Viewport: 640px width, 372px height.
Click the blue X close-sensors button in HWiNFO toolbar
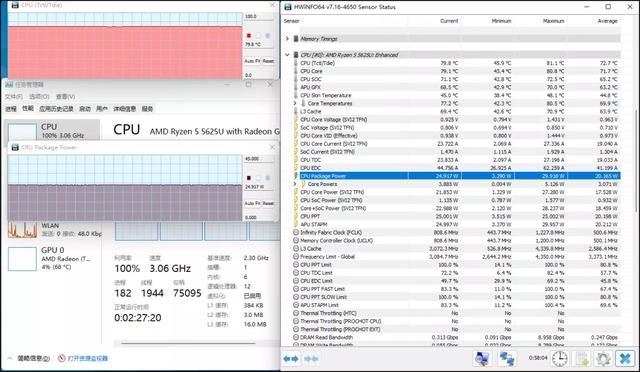(625, 359)
